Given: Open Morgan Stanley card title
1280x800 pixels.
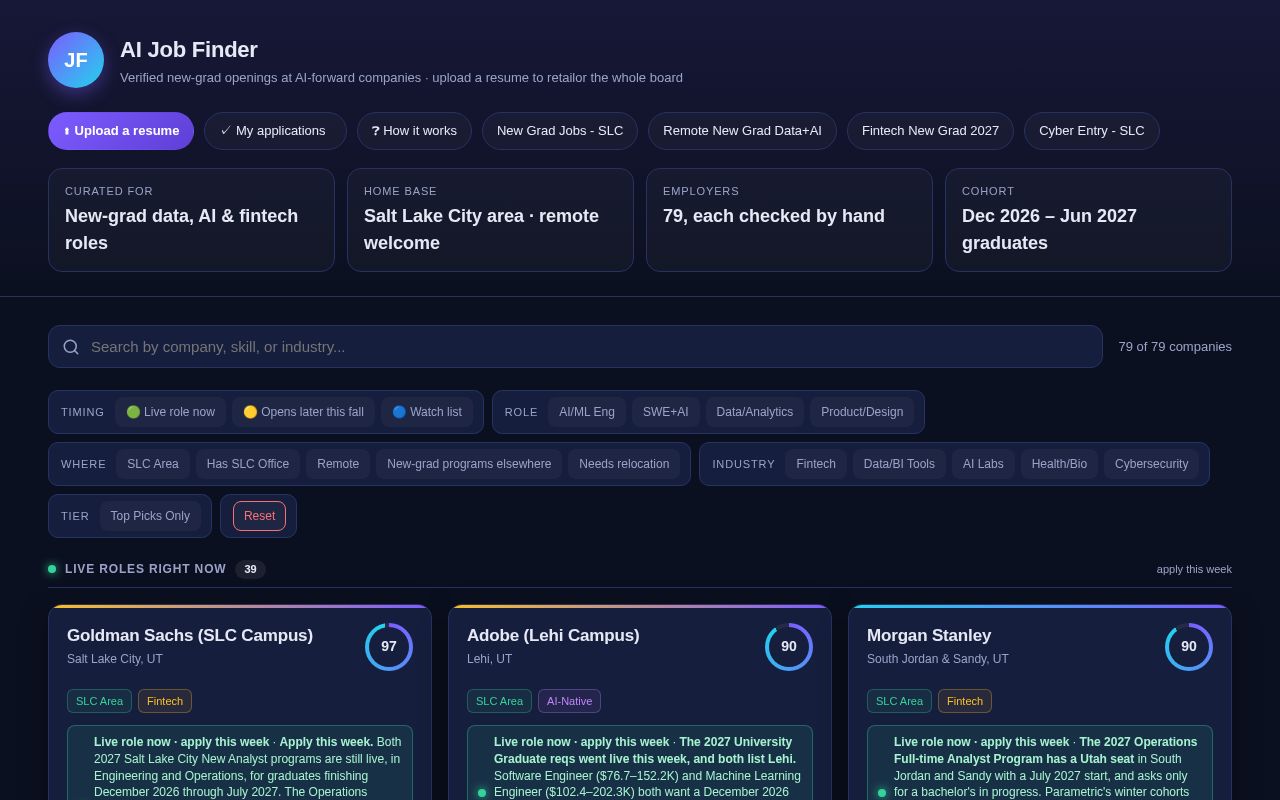Looking at the screenshot, I should click(x=929, y=636).
